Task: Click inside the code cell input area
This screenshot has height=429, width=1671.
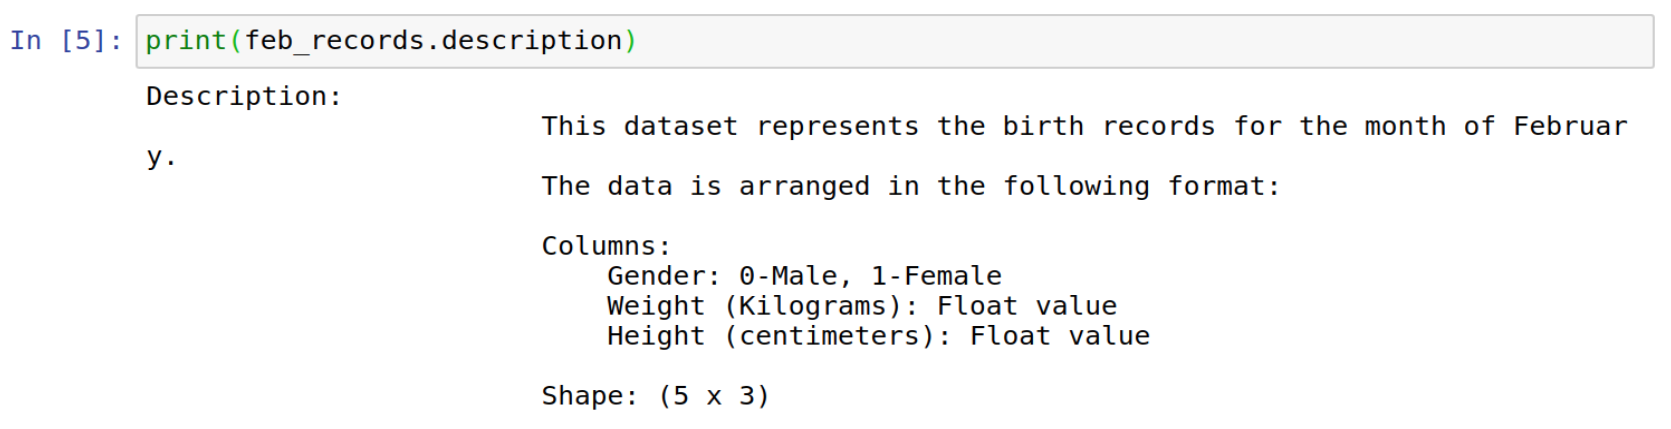Action: tap(894, 41)
